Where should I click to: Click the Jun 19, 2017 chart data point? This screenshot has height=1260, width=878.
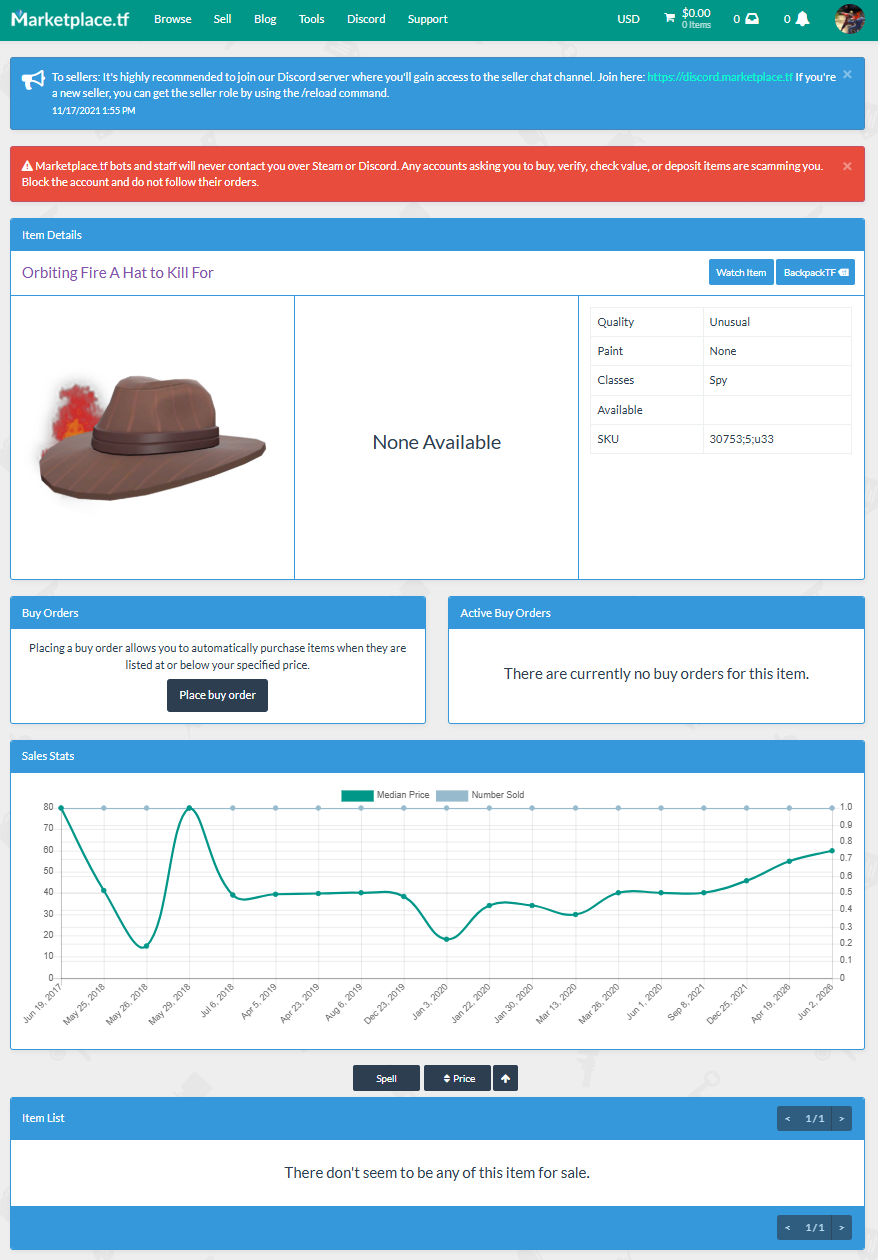(x=61, y=807)
